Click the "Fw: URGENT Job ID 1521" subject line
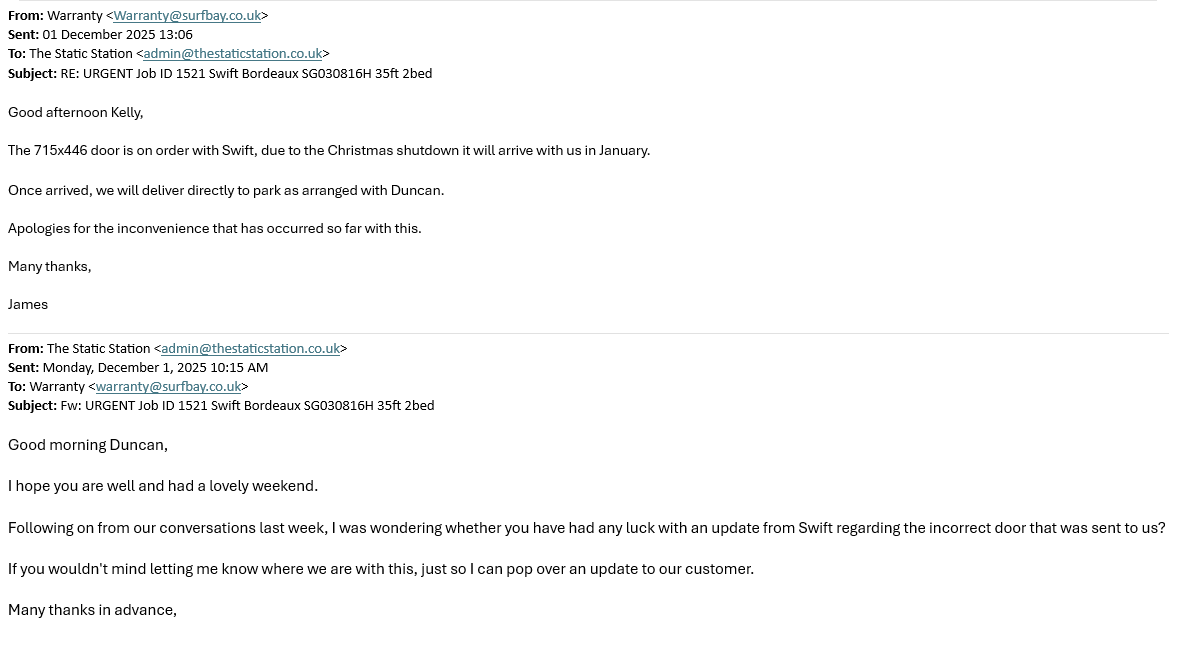The image size is (1178, 650). pos(247,406)
